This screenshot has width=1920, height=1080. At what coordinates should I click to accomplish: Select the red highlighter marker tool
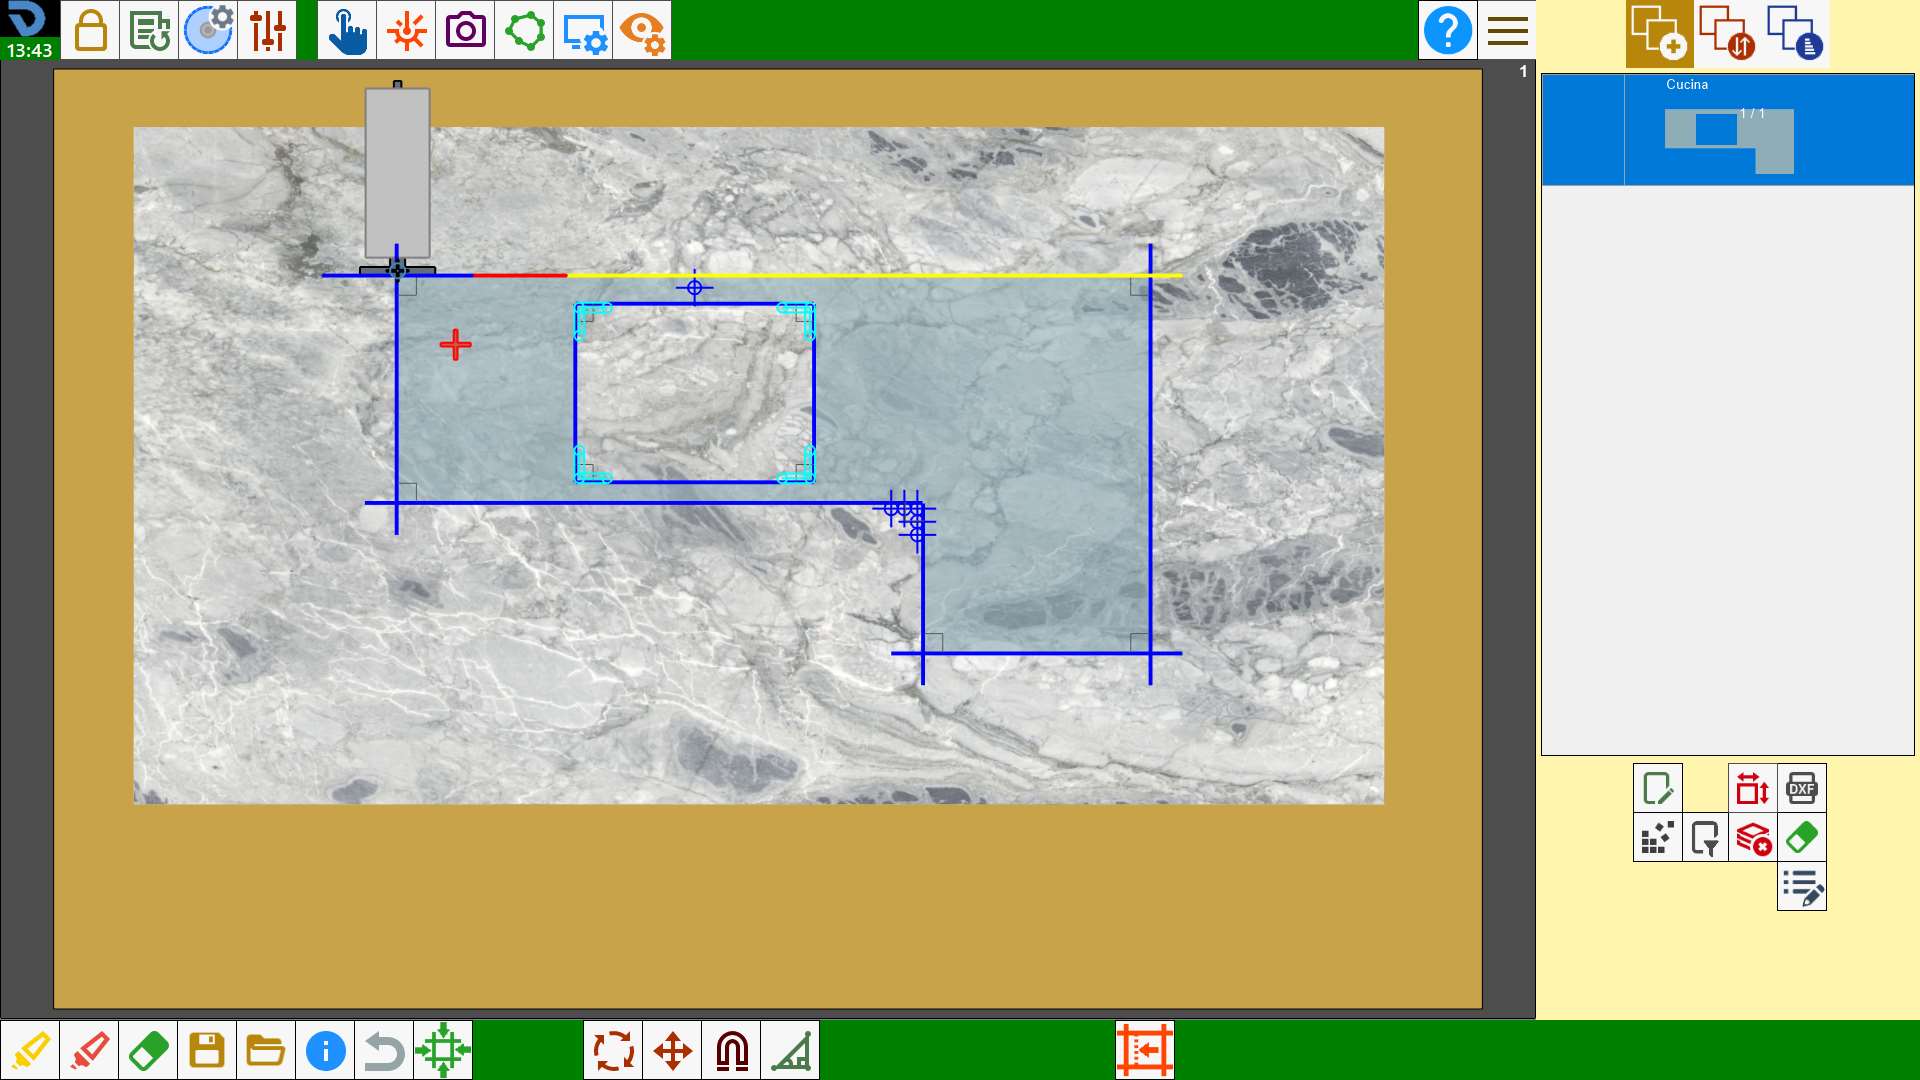tap(89, 1050)
